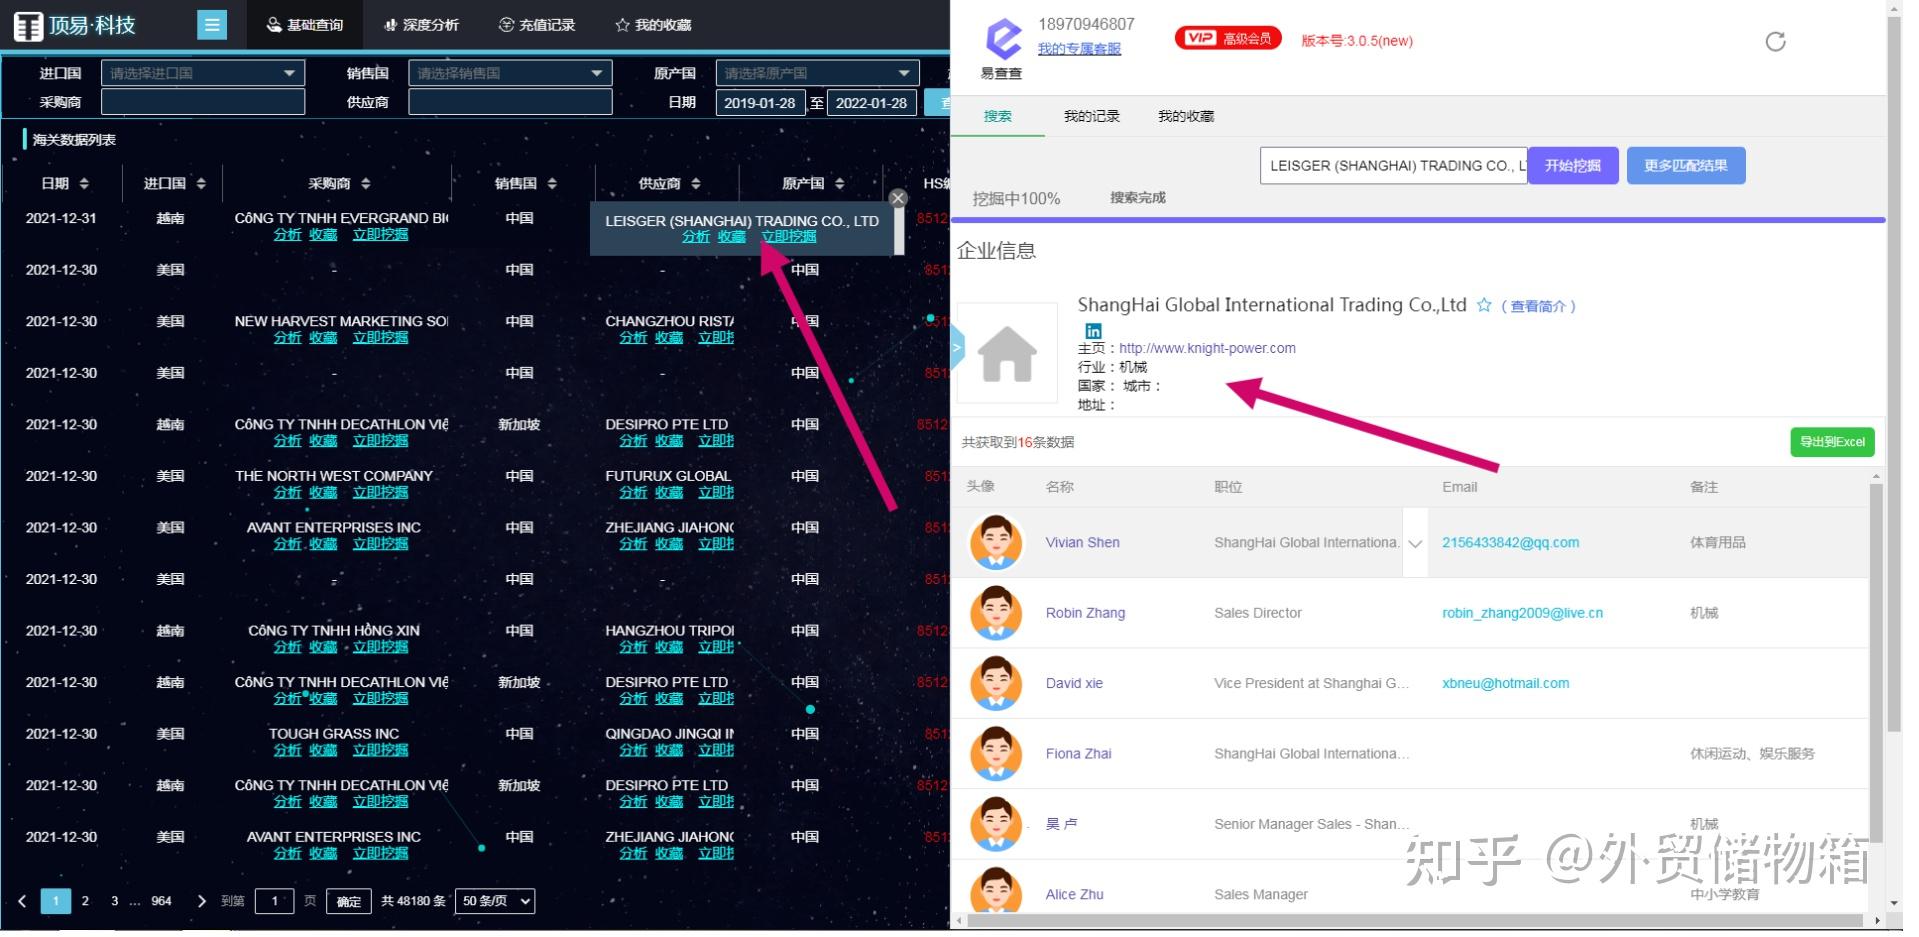Open the 原产国 dropdown

click(x=817, y=73)
